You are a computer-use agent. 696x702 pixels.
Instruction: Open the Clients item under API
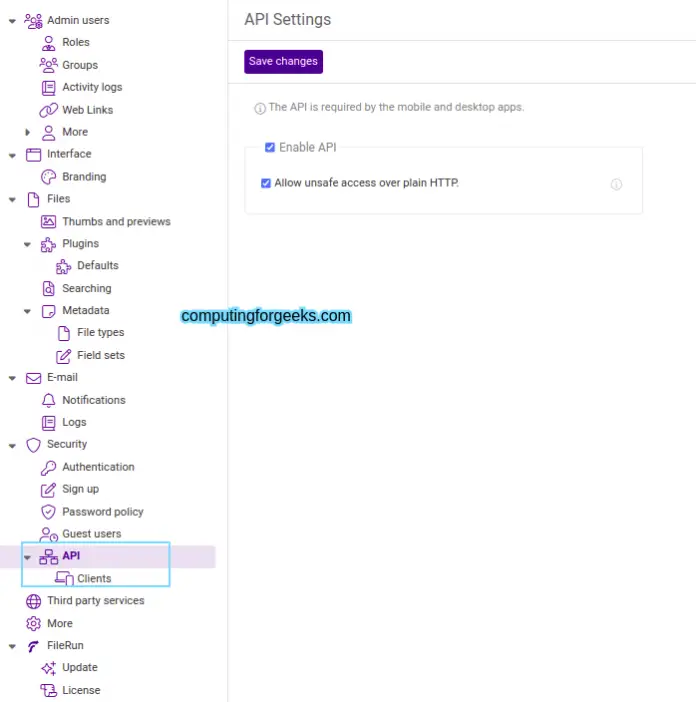(94, 578)
